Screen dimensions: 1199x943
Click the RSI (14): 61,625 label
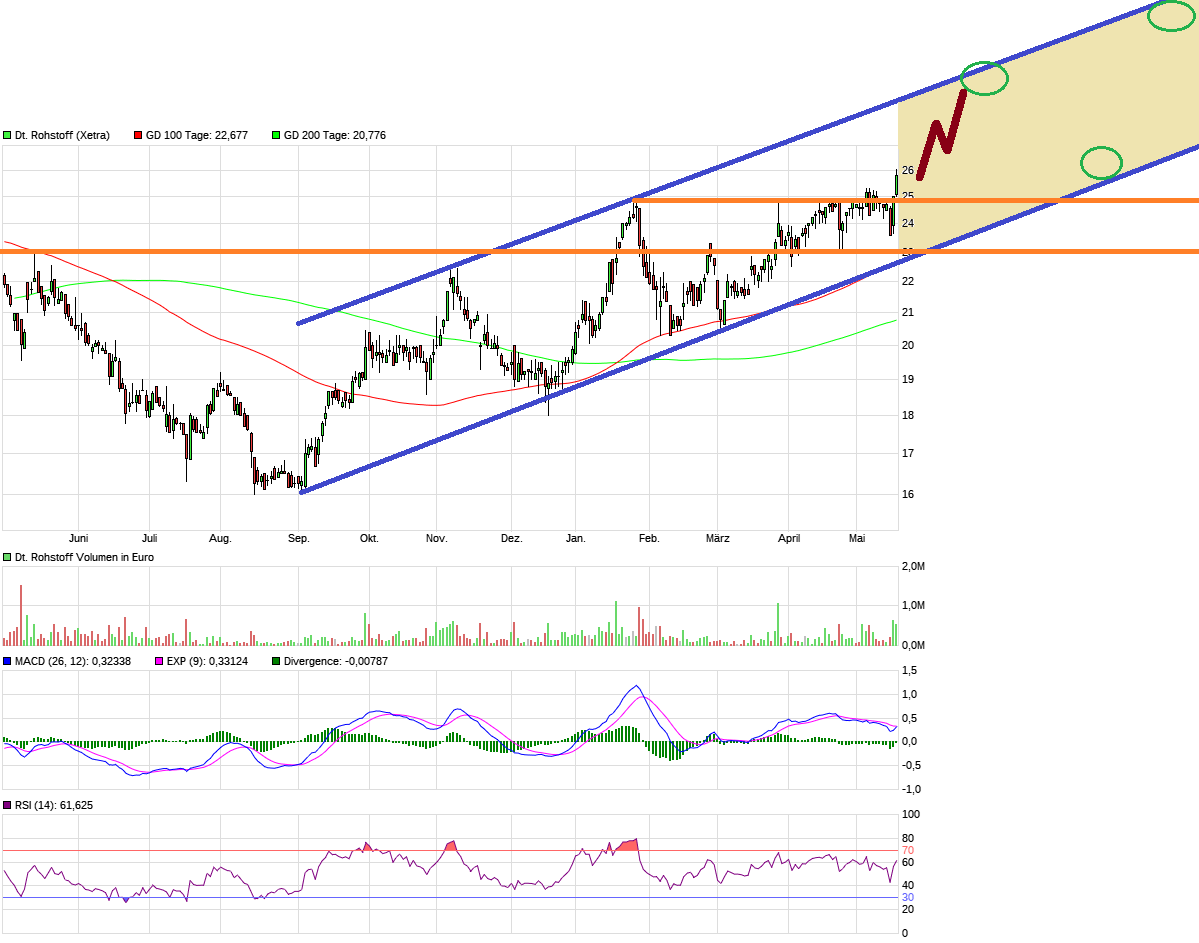click(x=54, y=805)
